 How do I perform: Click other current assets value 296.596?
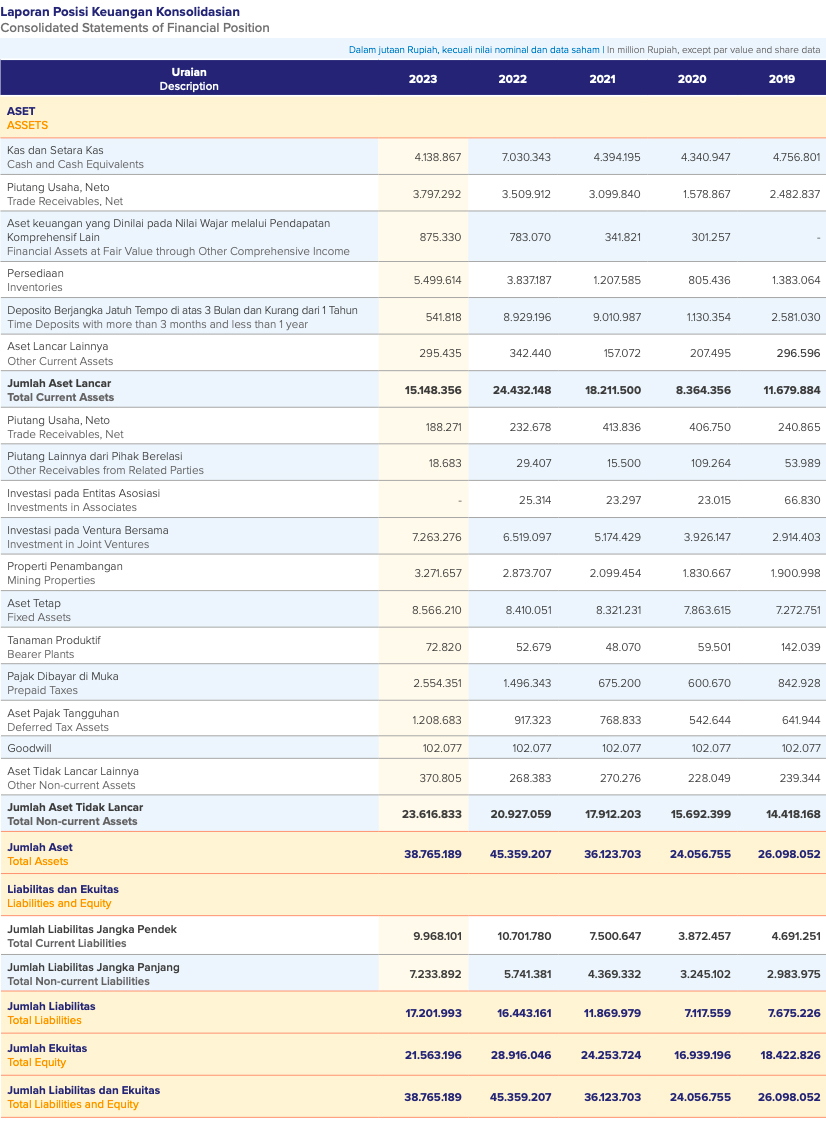(x=799, y=353)
